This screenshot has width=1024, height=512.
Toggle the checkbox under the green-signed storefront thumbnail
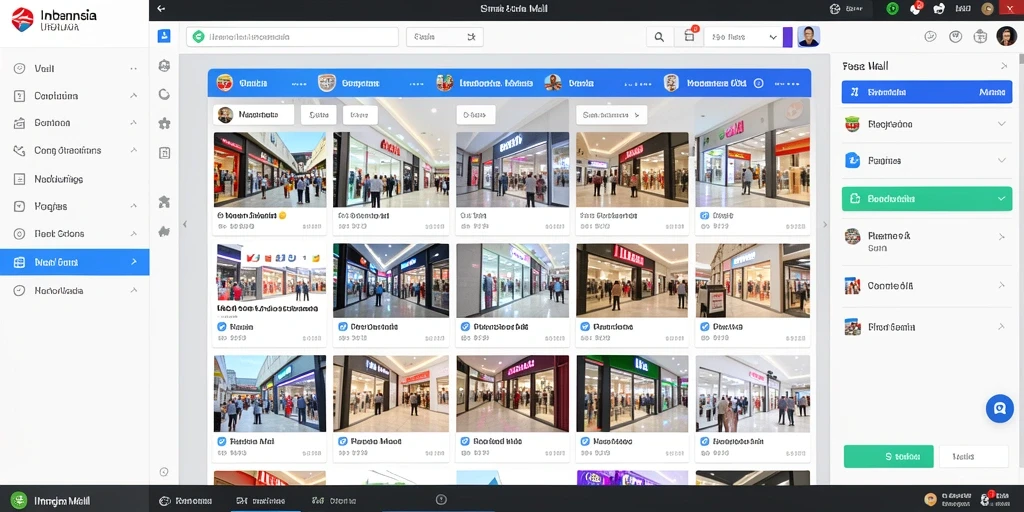point(583,441)
